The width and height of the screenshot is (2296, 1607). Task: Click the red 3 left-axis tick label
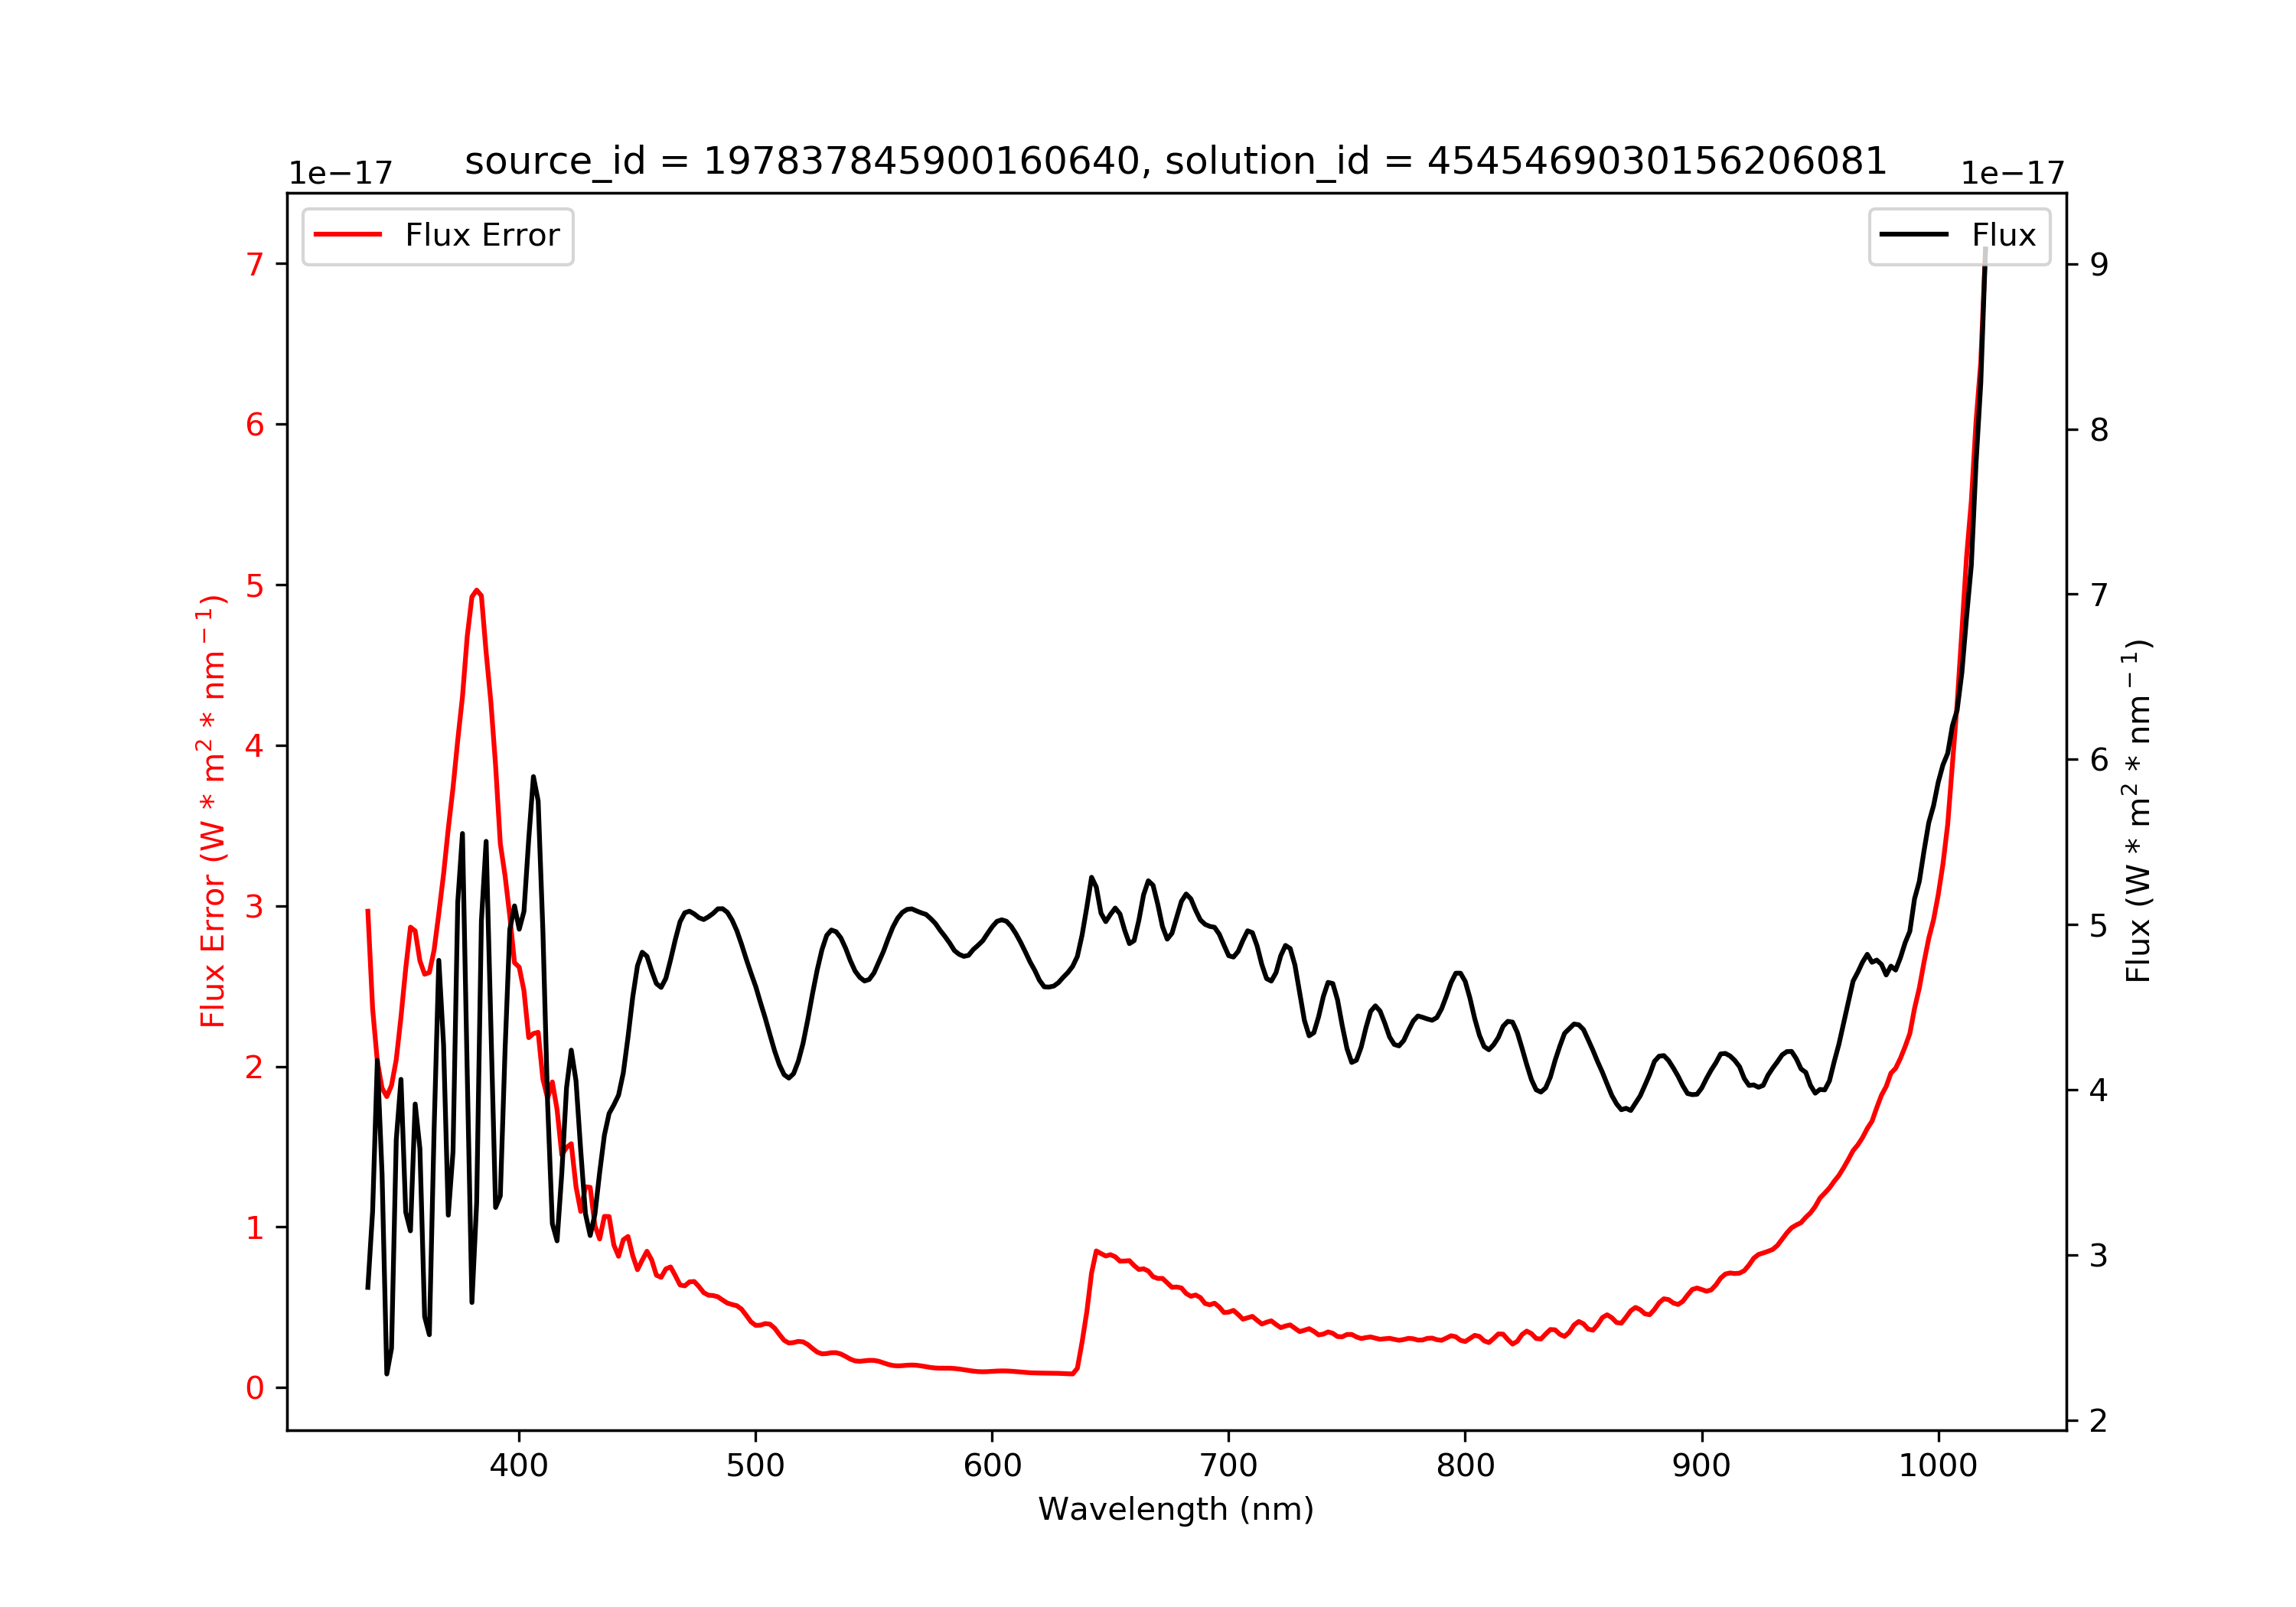click(x=255, y=907)
